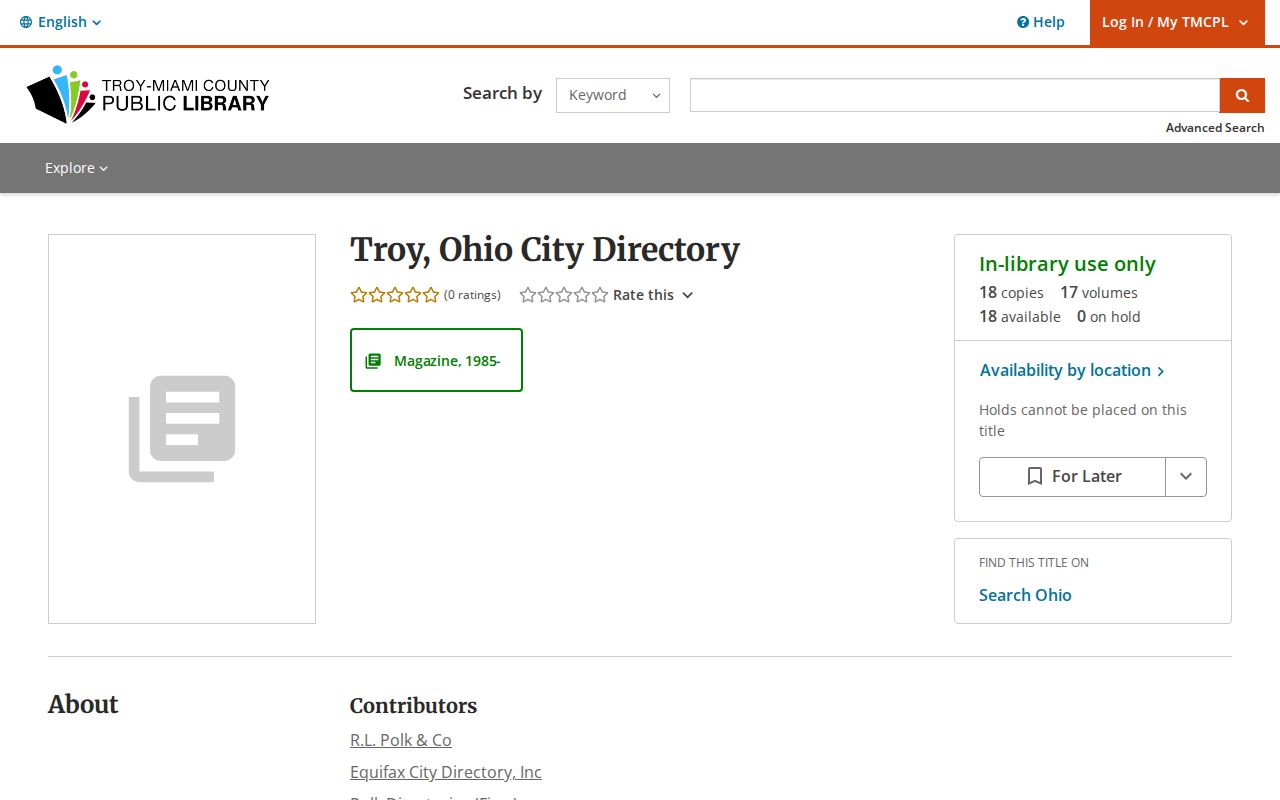Click the globe language icon
The width and height of the screenshot is (1280, 800).
point(26,22)
